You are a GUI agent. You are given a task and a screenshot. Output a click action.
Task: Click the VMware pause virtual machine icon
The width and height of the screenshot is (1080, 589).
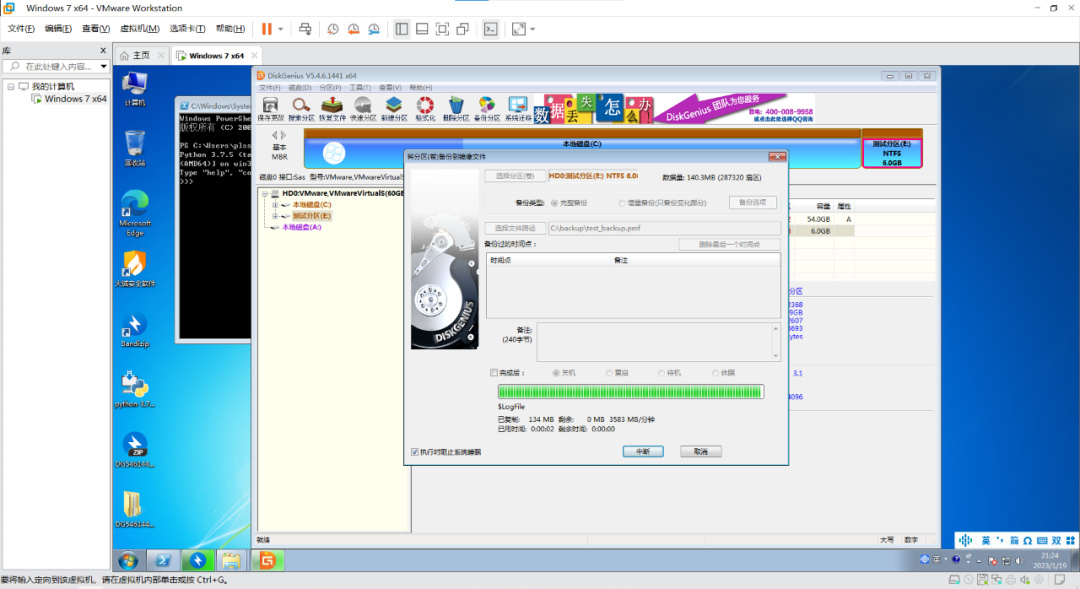(267, 29)
